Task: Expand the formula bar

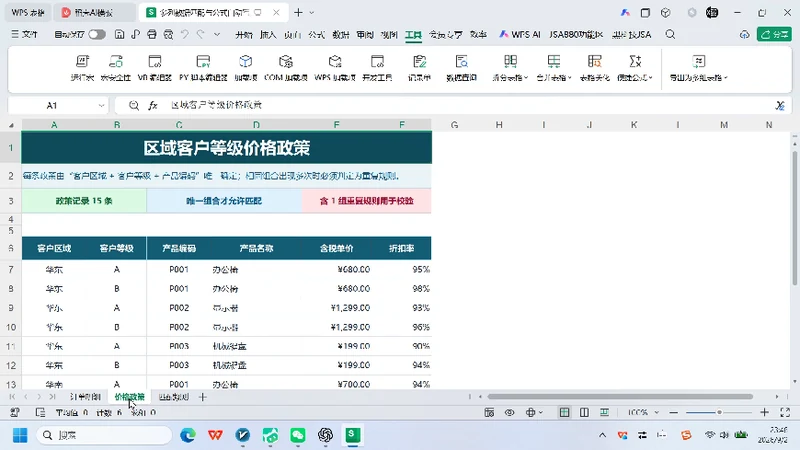Action: 780,105
